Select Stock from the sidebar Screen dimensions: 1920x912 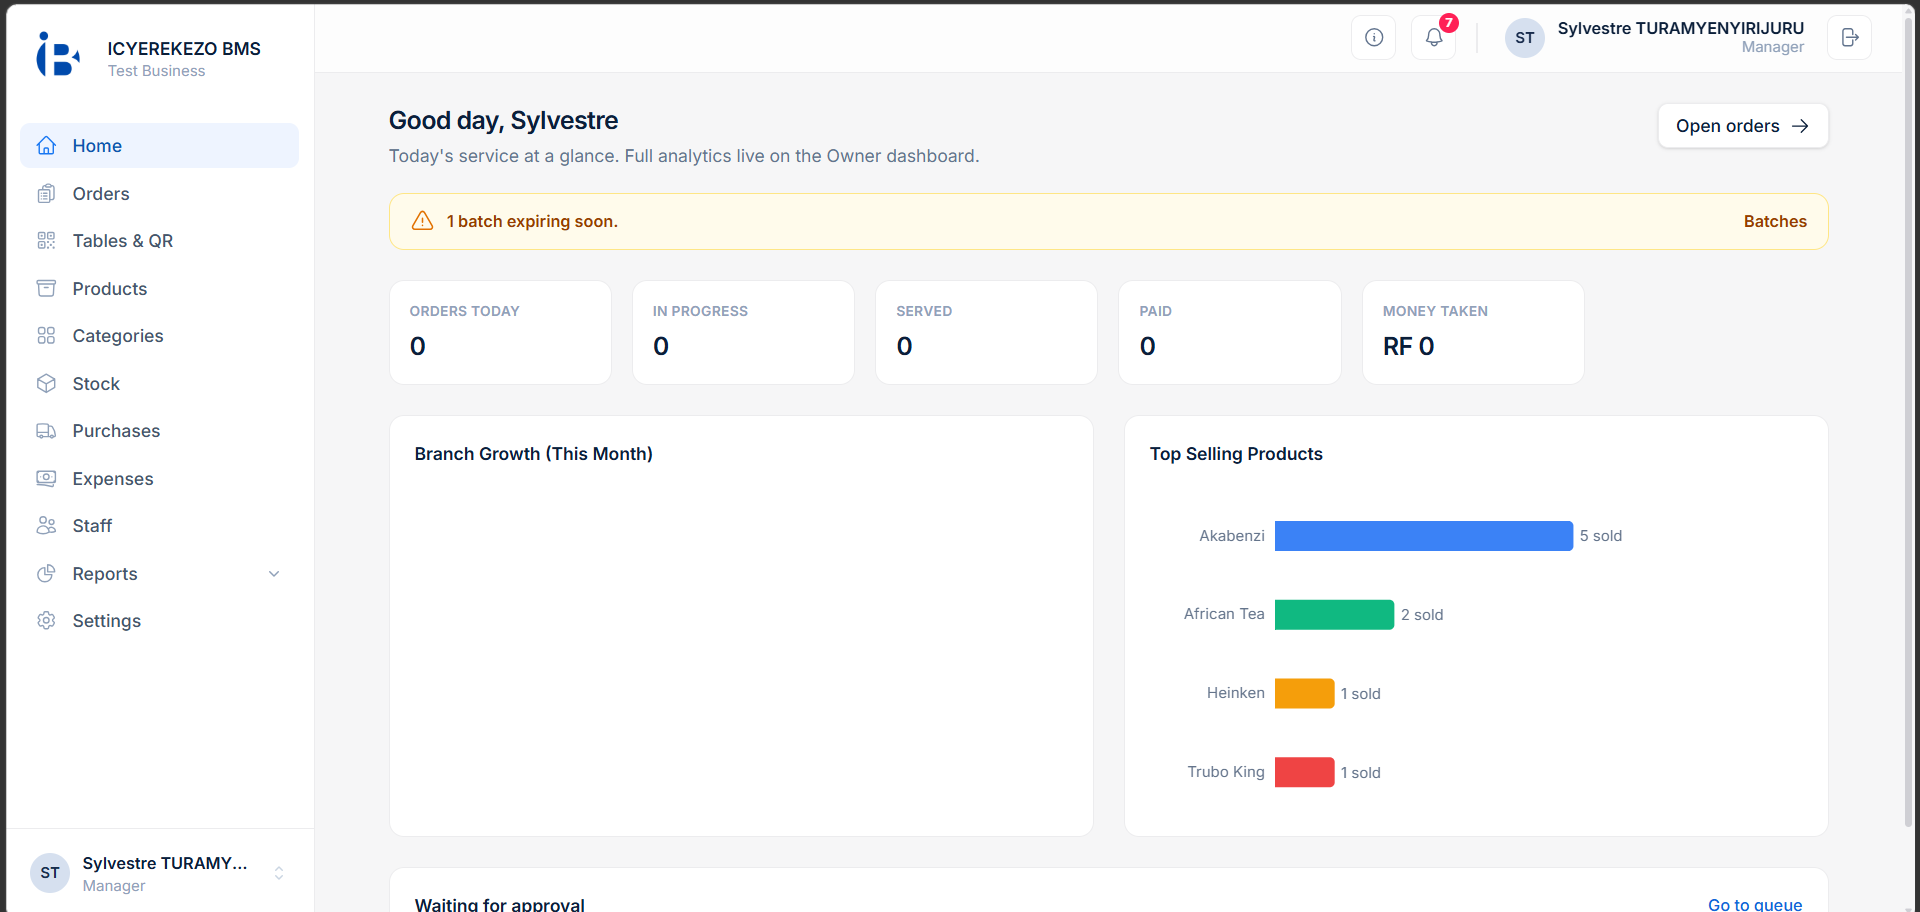160,384
